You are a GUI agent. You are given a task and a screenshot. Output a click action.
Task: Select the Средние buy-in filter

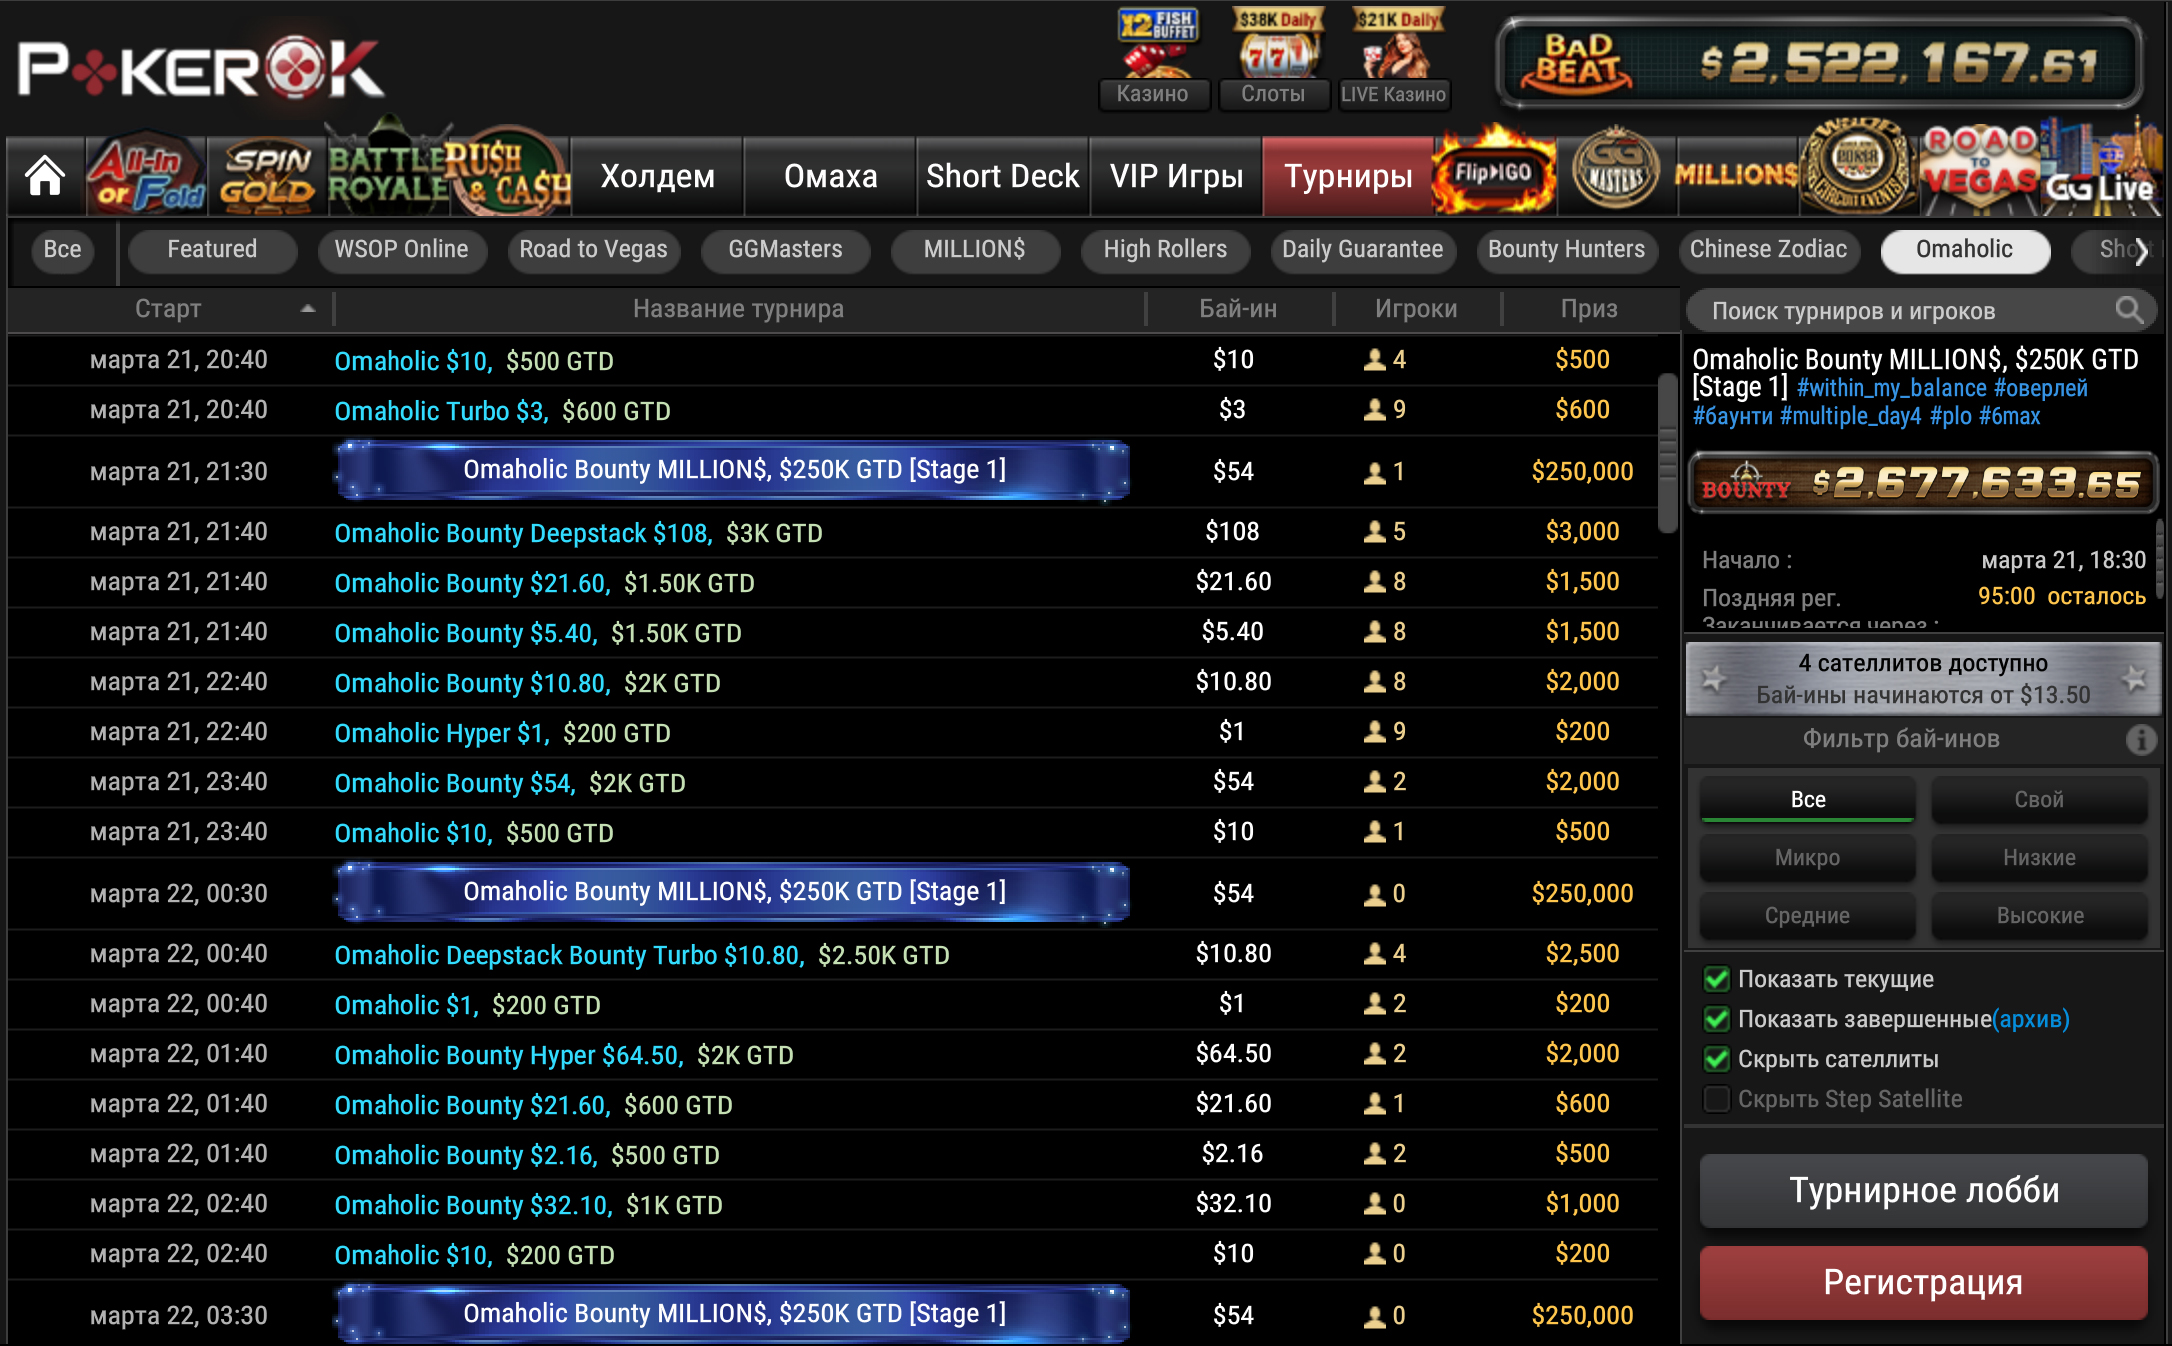(x=1808, y=915)
